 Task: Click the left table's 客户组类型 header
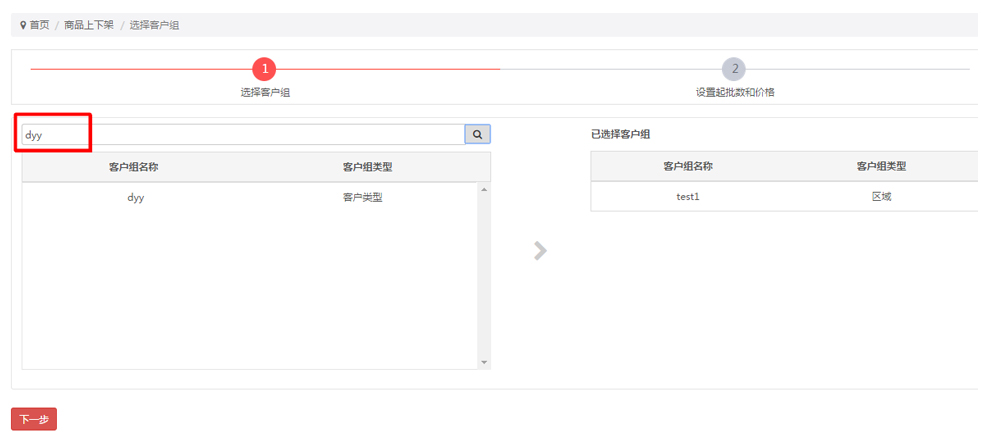[x=367, y=167]
